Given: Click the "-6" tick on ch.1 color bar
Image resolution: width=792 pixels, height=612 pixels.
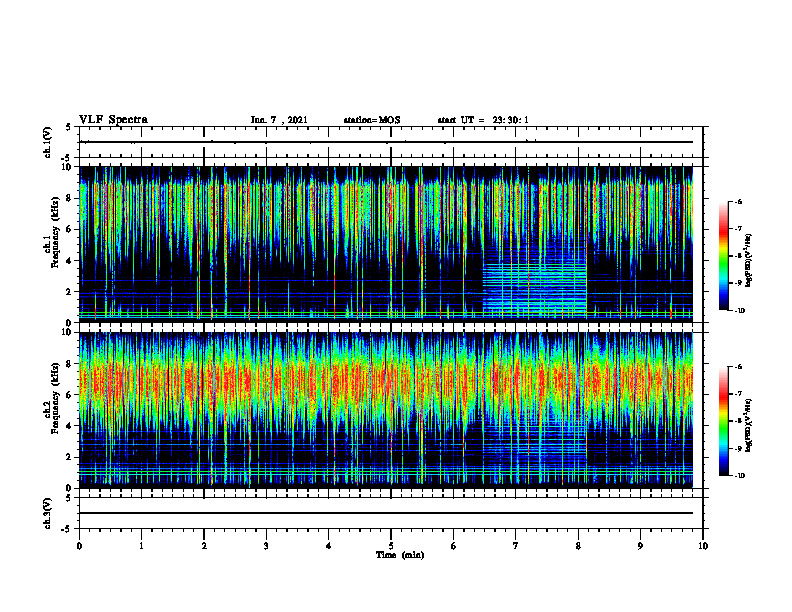Looking at the screenshot, I should [x=738, y=201].
